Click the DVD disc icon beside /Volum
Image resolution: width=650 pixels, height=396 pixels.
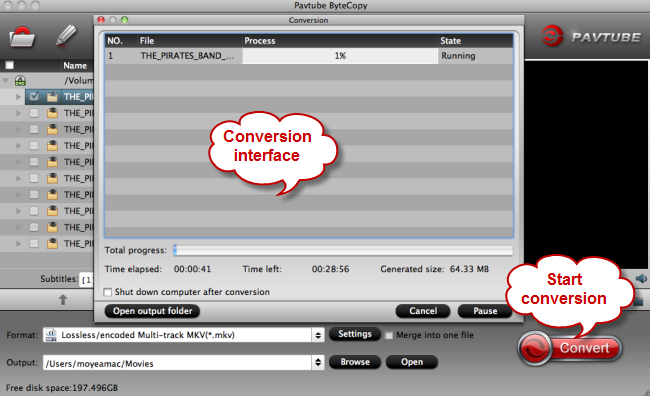[x=20, y=80]
